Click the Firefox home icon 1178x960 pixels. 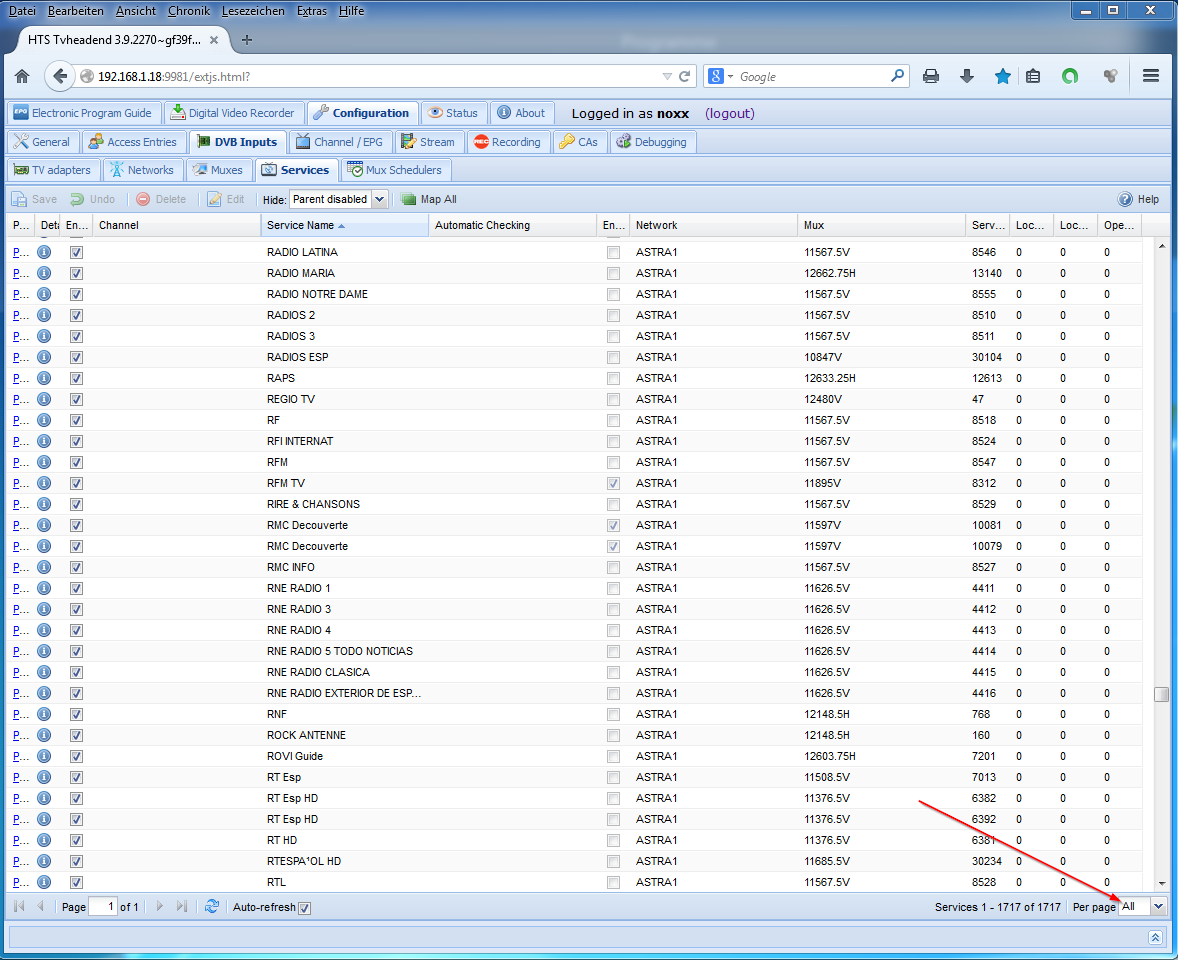[x=23, y=76]
